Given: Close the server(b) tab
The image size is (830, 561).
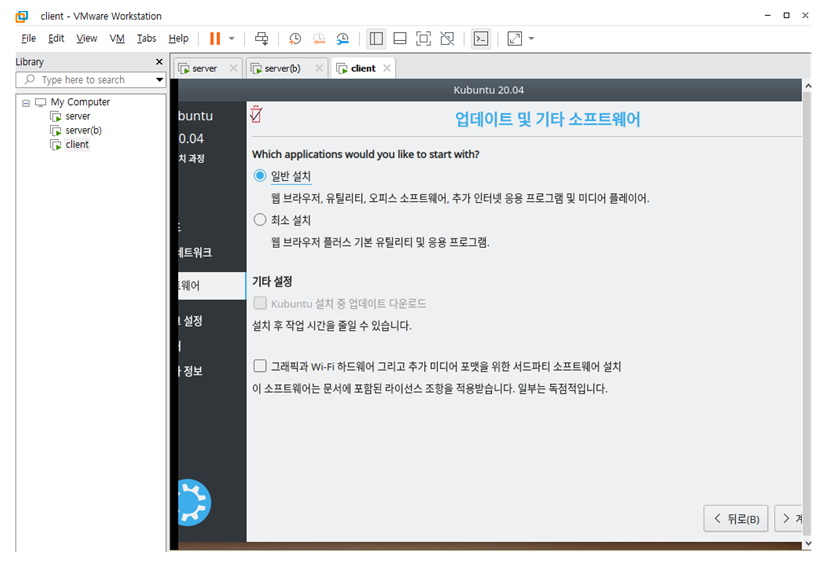Looking at the screenshot, I should tap(319, 68).
